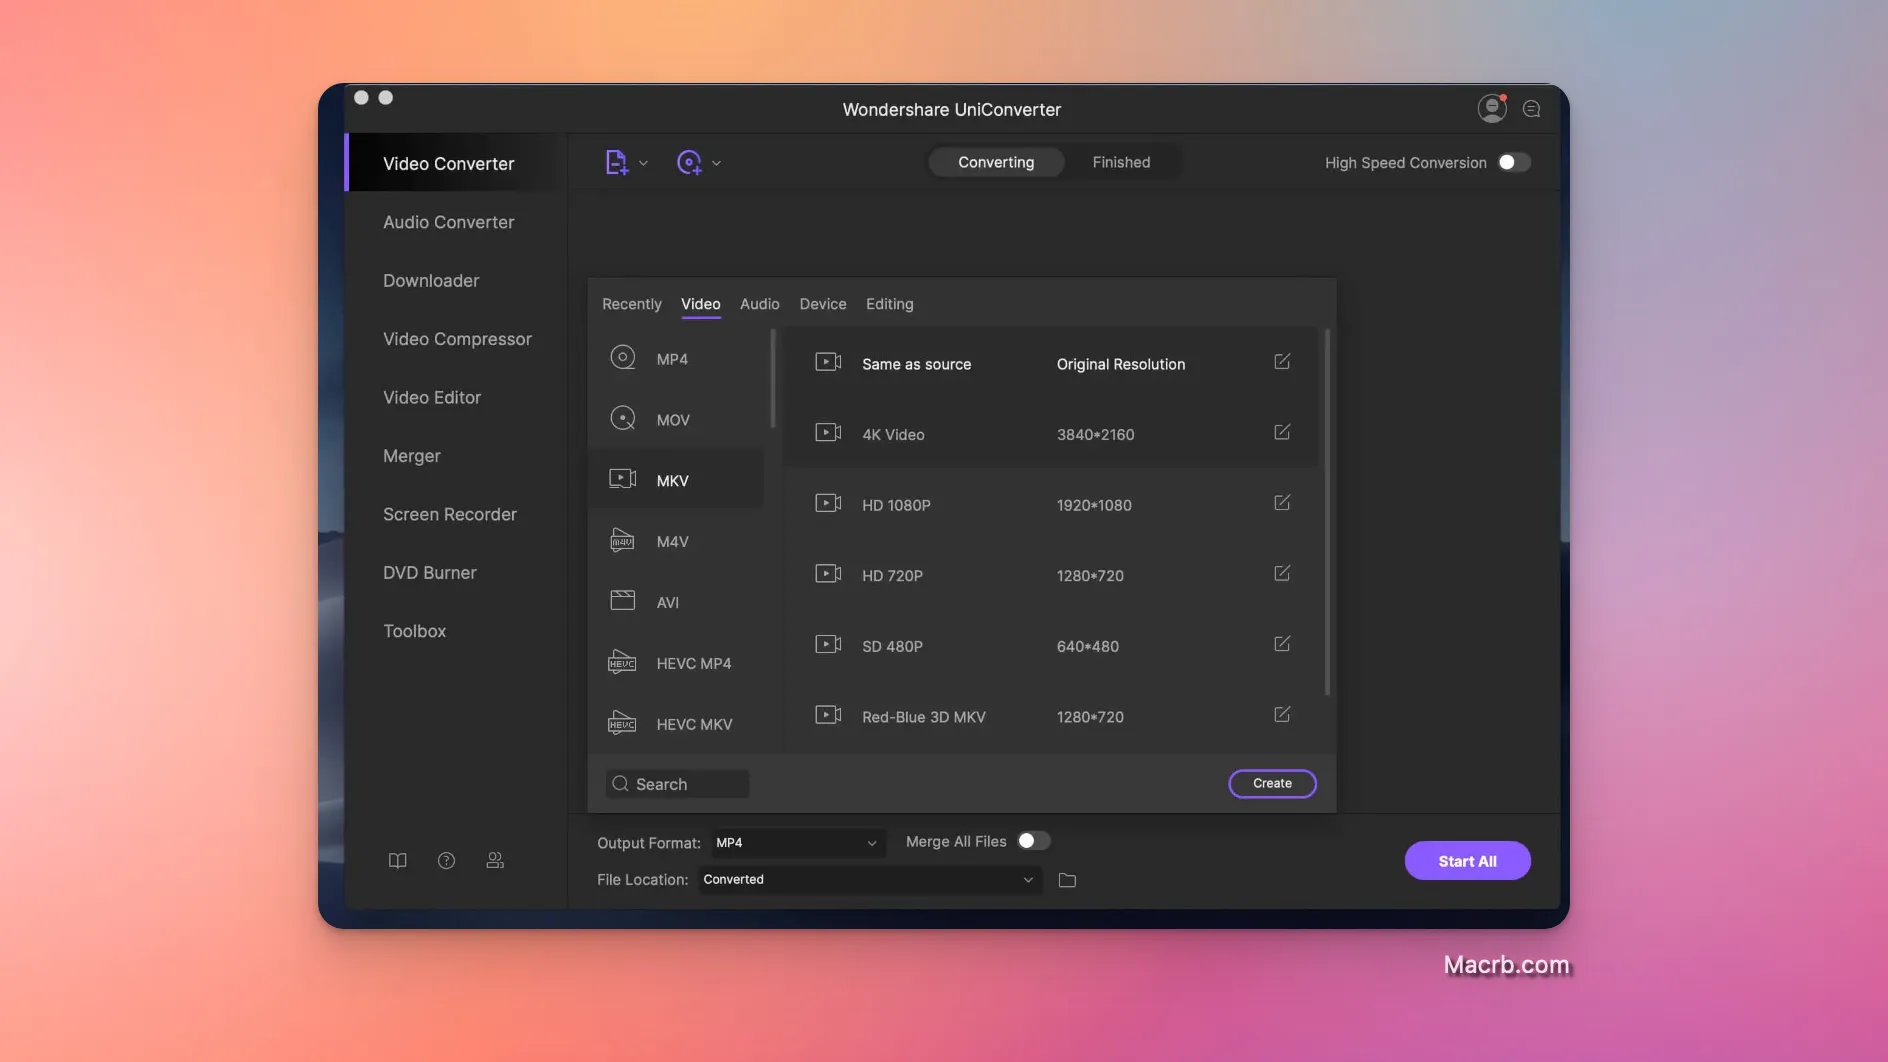This screenshot has width=1888, height=1062.
Task: Open the help question mark icon
Action: [x=446, y=861]
